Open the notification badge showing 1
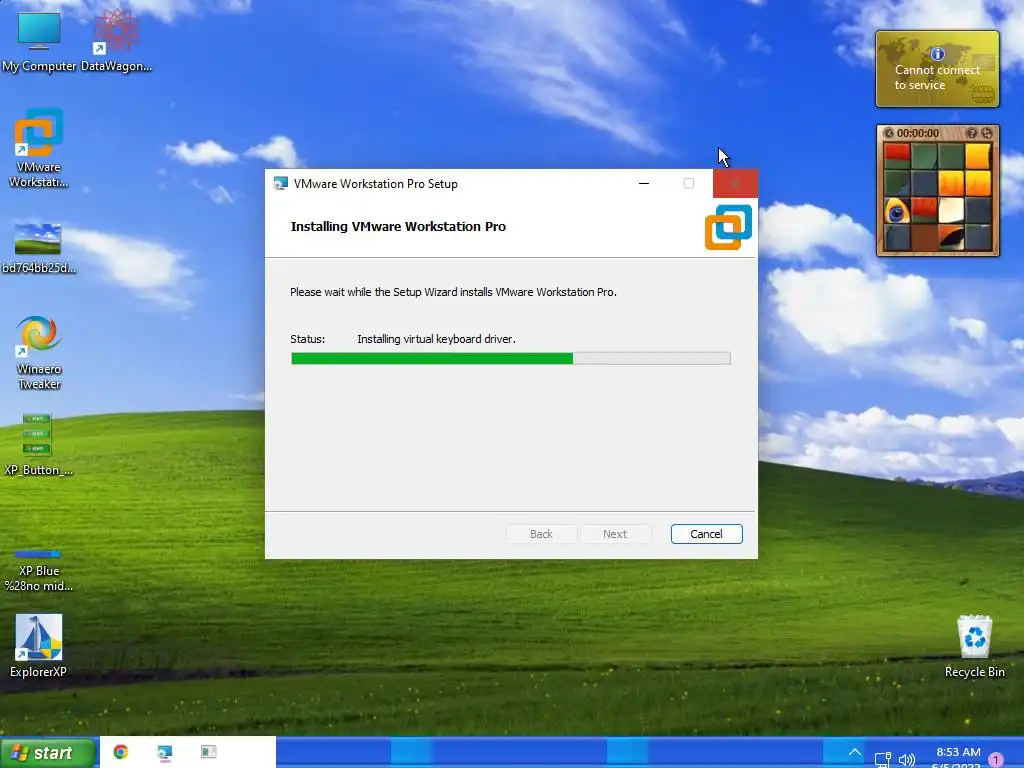Image resolution: width=1024 pixels, height=768 pixels. pyautogui.click(x=996, y=760)
